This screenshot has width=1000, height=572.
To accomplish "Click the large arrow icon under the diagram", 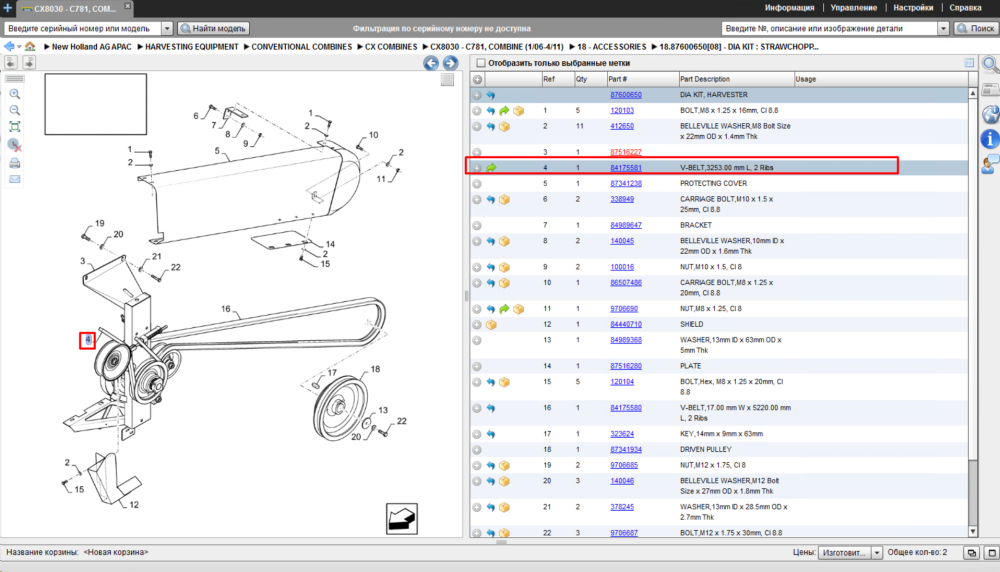I will point(402,518).
